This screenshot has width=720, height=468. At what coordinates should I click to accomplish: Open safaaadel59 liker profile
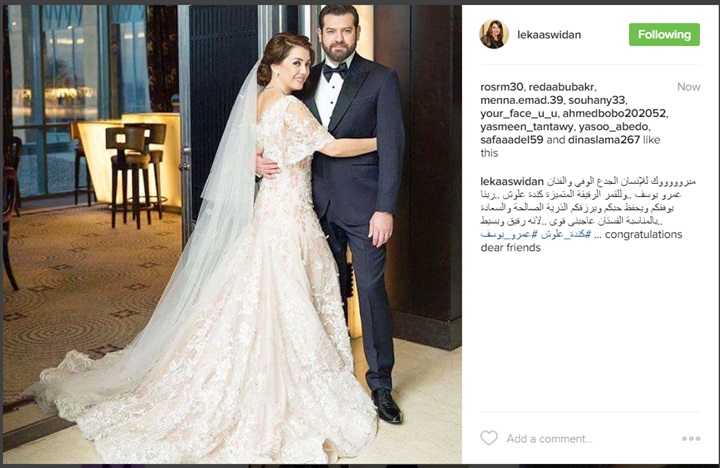pyautogui.click(x=512, y=140)
